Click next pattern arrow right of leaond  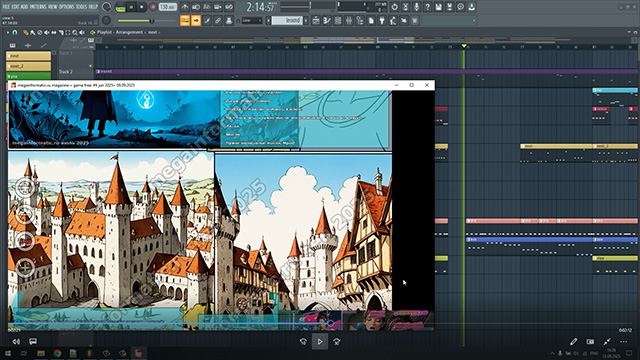(306, 20)
